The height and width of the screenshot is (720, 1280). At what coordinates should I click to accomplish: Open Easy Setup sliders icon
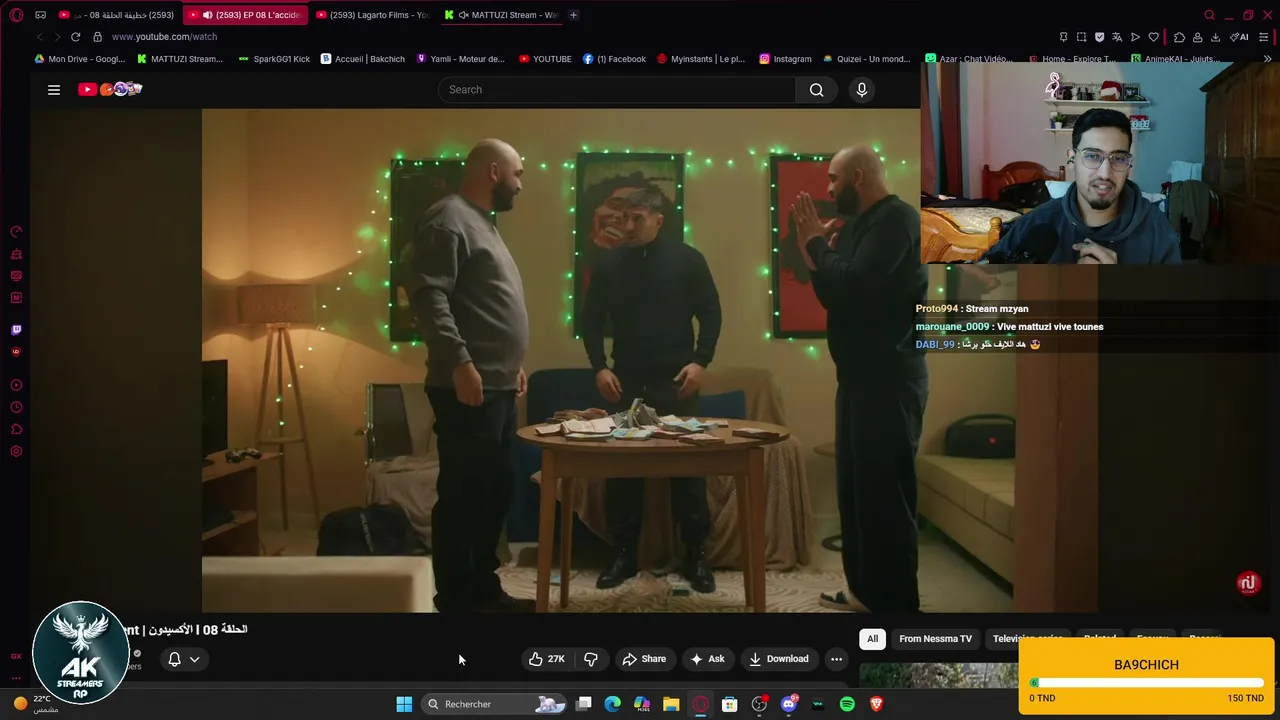pyautogui.click(x=1264, y=37)
